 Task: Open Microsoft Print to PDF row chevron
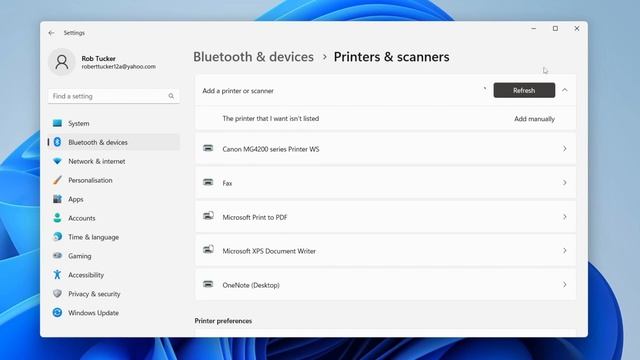tap(564, 217)
